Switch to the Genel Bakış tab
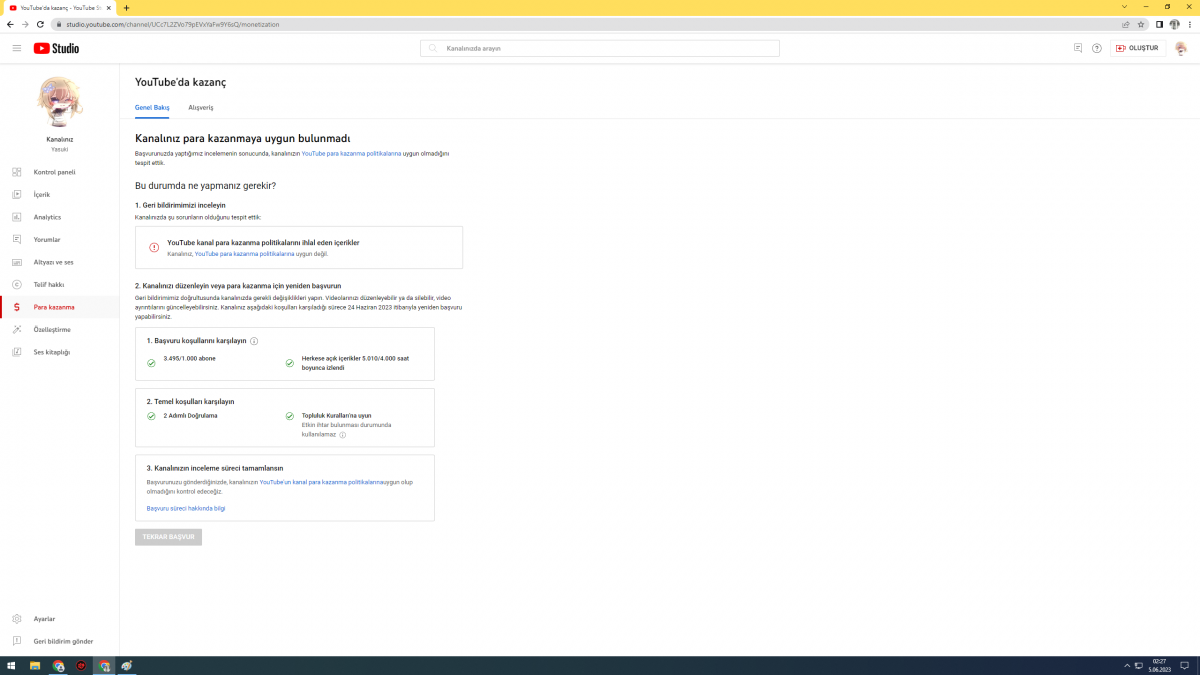Image resolution: width=1200 pixels, height=675 pixels. pyautogui.click(x=152, y=107)
